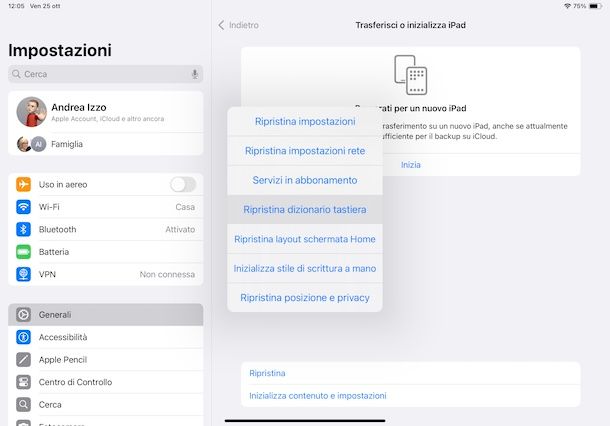The width and height of the screenshot is (610, 426).
Task: Tap the Wi-Fi status bar indicator
Action: (567, 6)
